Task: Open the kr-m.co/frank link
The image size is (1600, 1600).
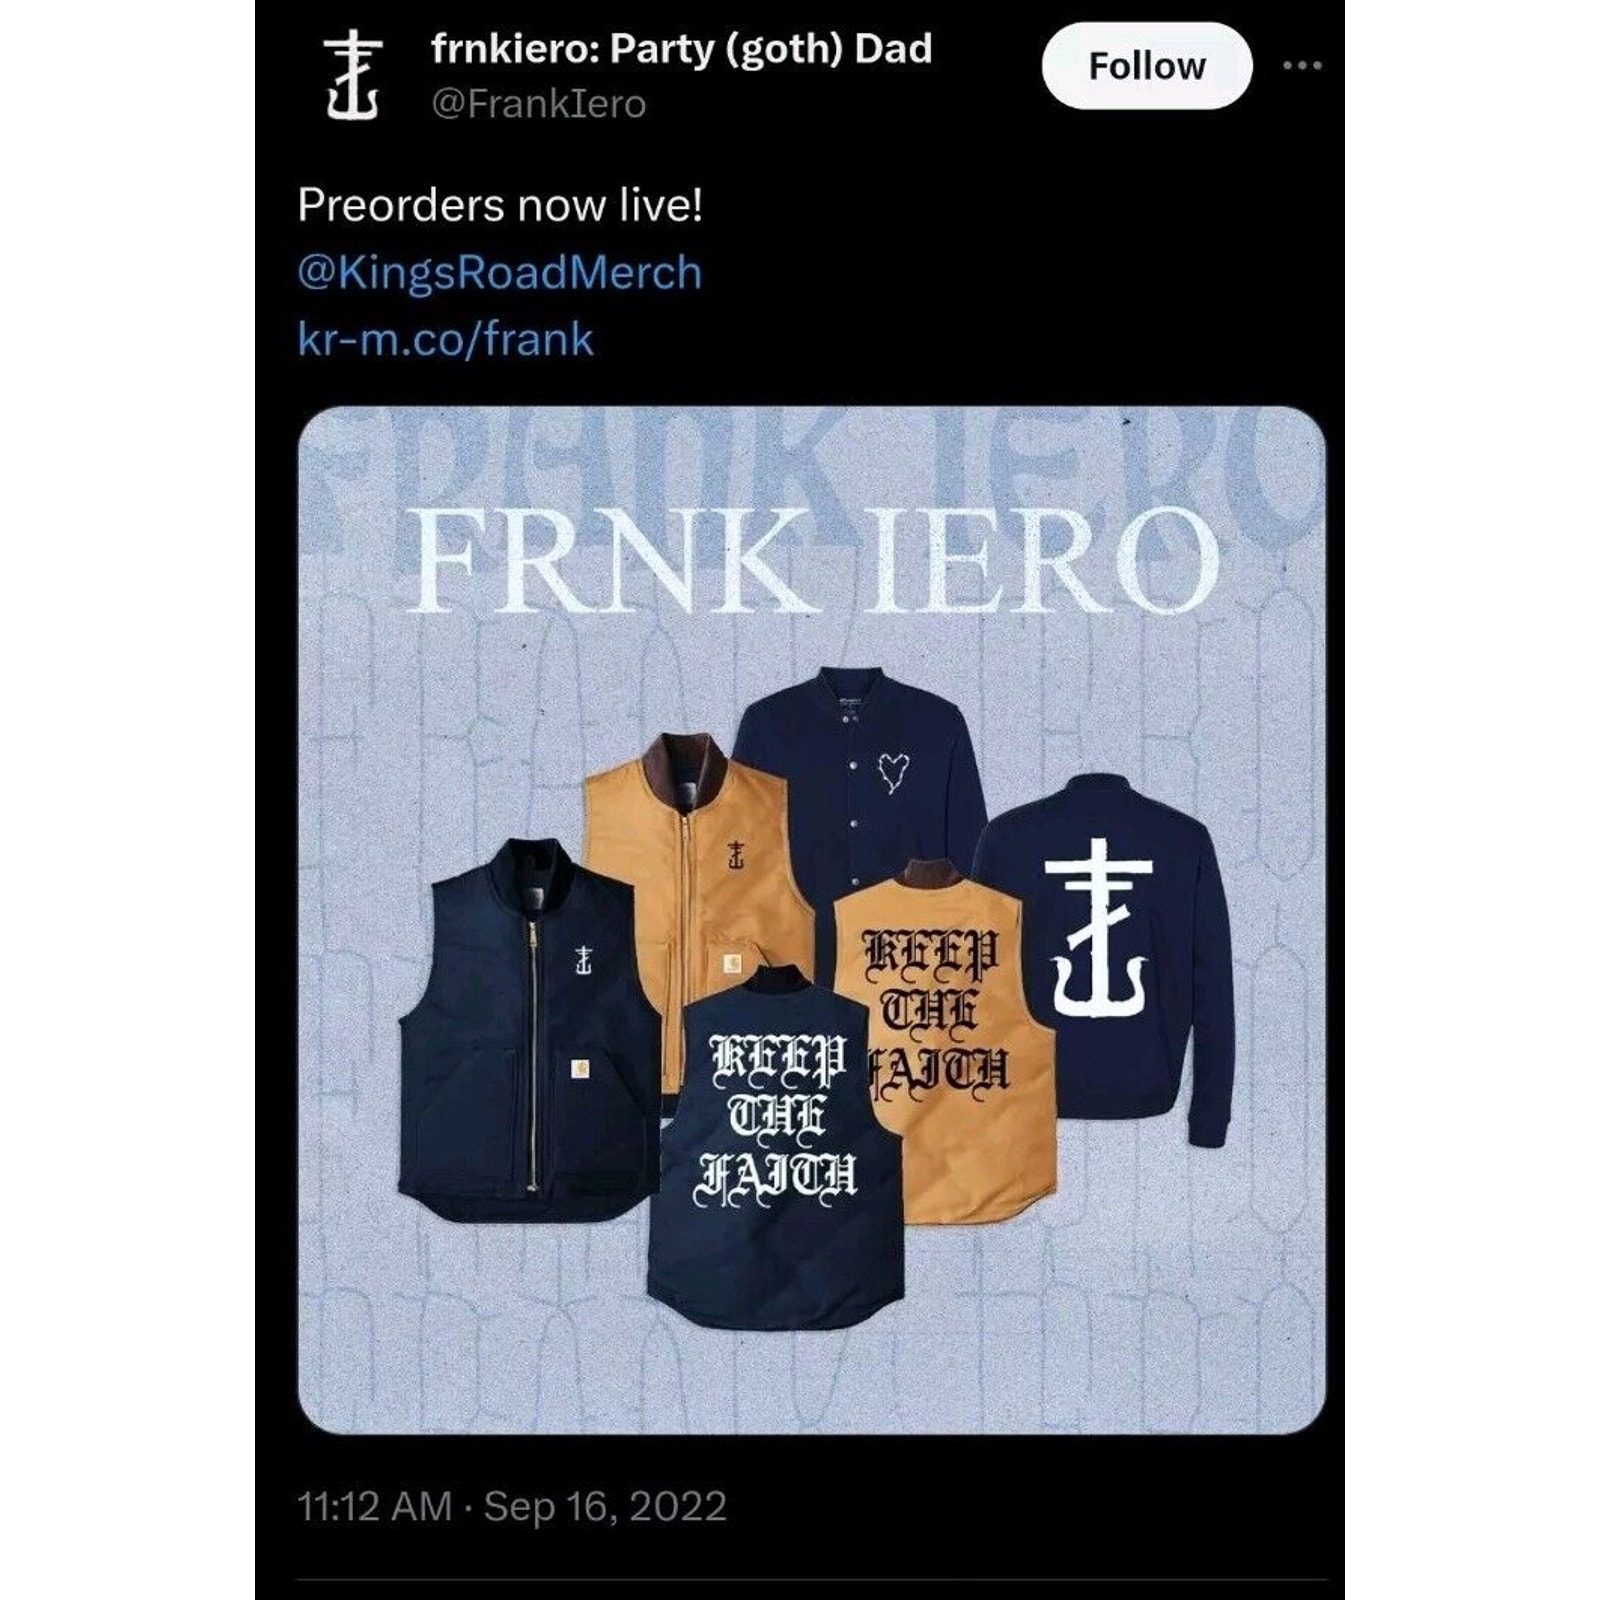Action: click(445, 339)
